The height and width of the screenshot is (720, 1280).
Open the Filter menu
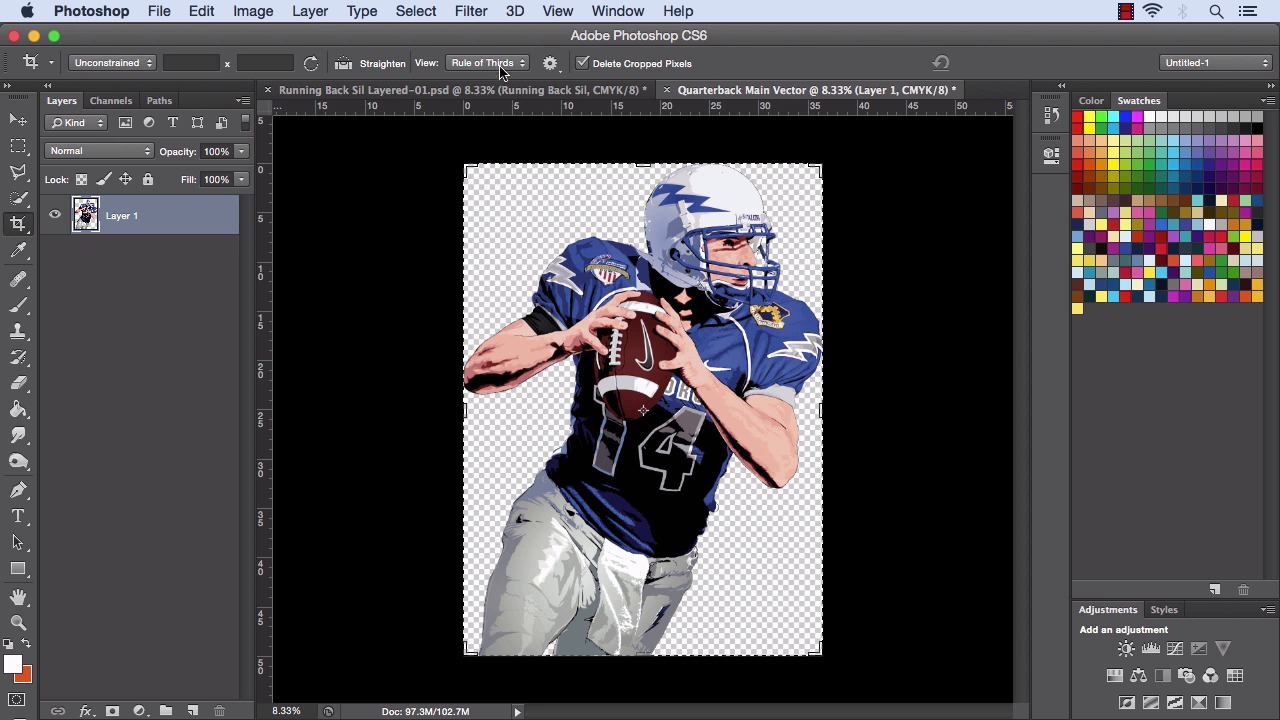(x=470, y=11)
